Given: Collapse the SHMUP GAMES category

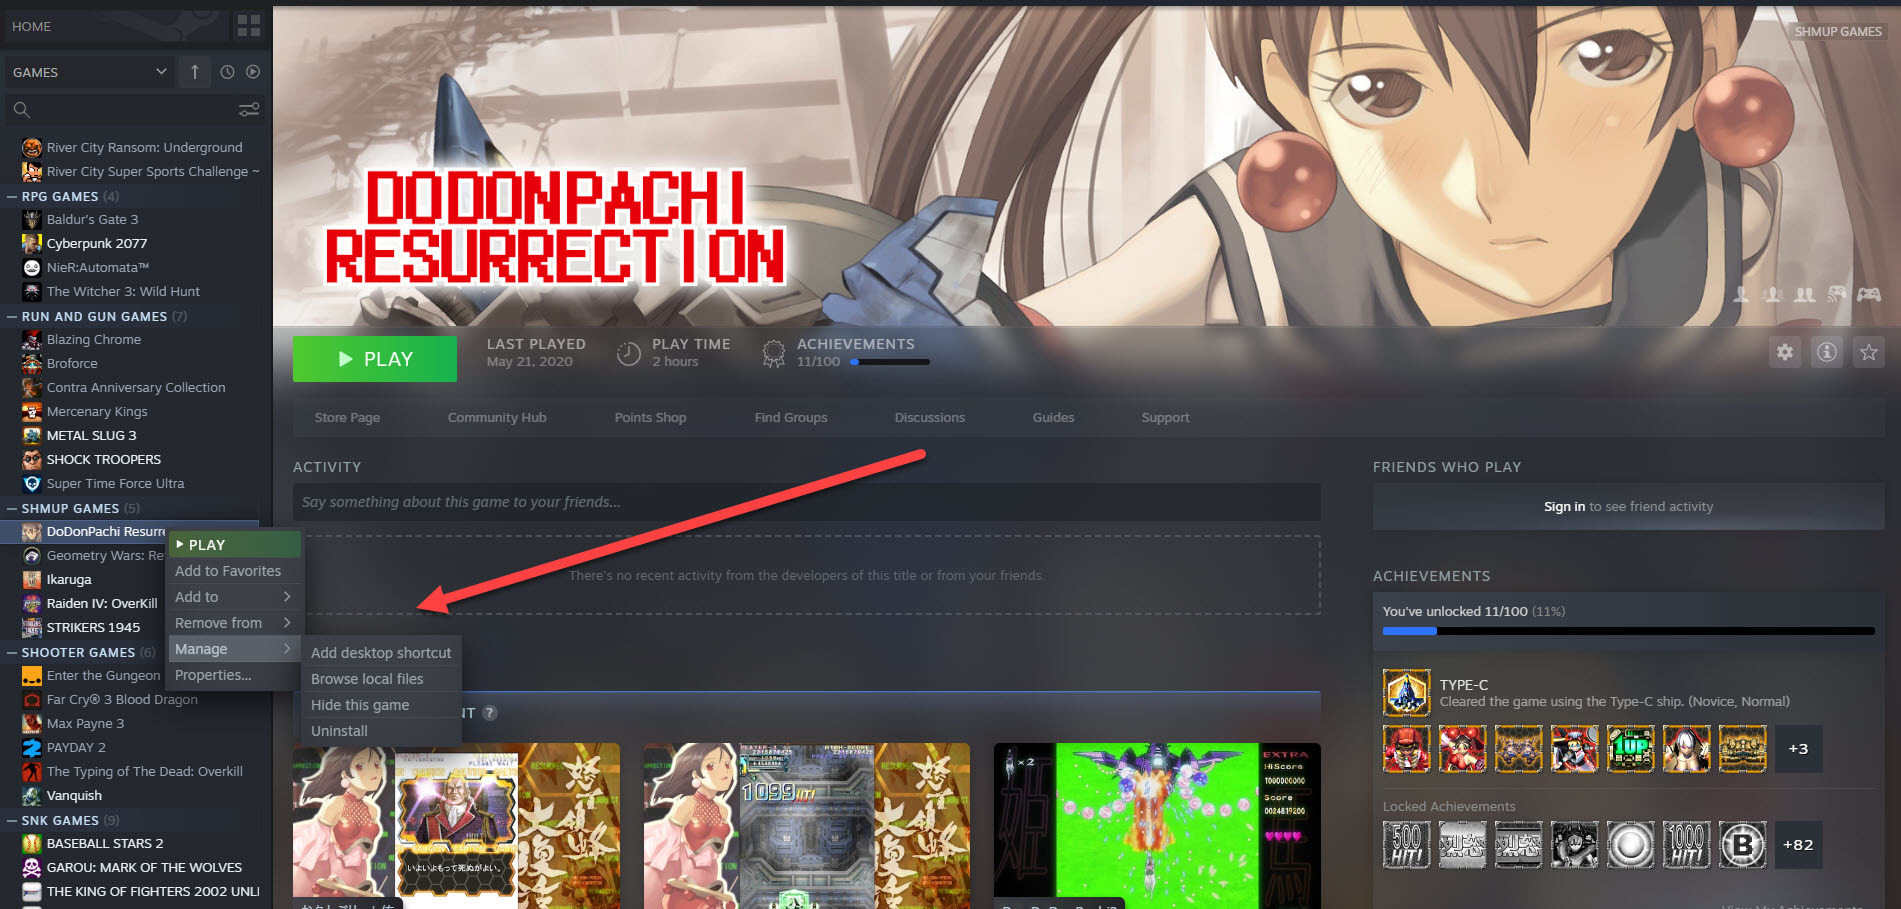Looking at the screenshot, I should pyautogui.click(x=12, y=509).
